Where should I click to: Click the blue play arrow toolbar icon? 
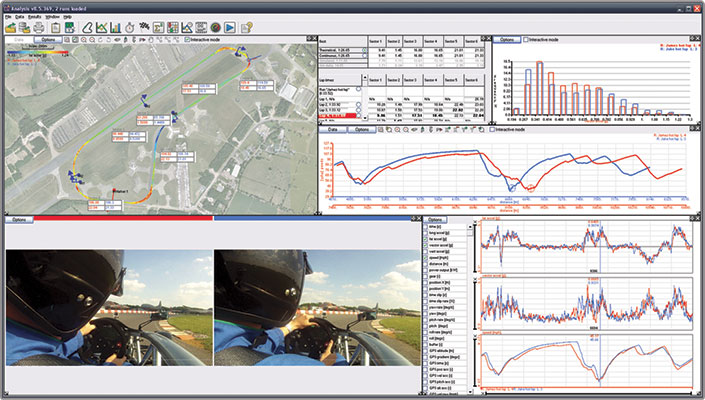230,27
